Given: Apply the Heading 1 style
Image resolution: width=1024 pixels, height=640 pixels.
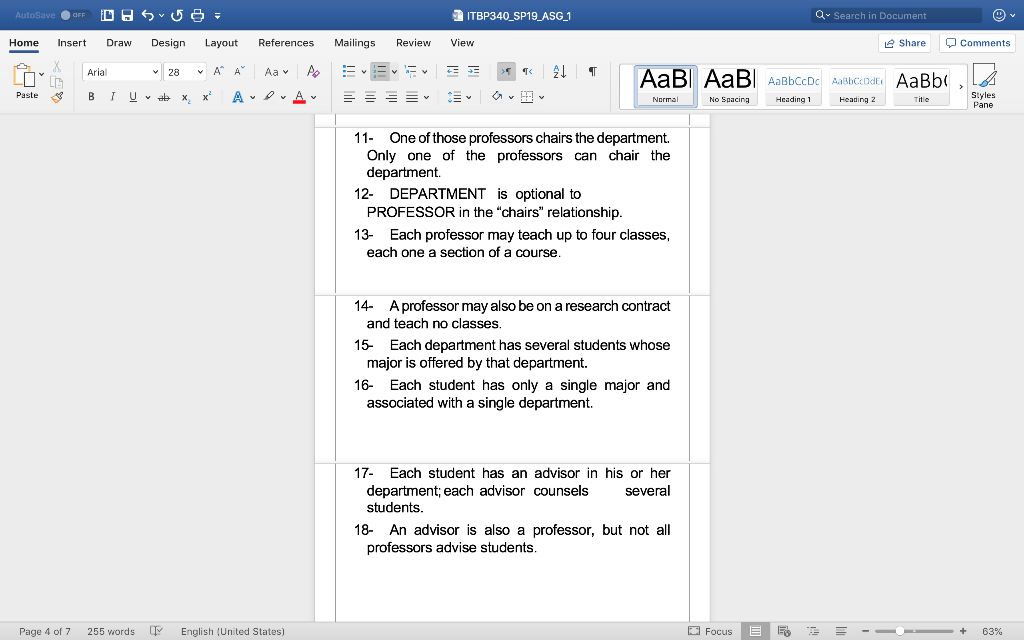Looking at the screenshot, I should click(x=793, y=86).
